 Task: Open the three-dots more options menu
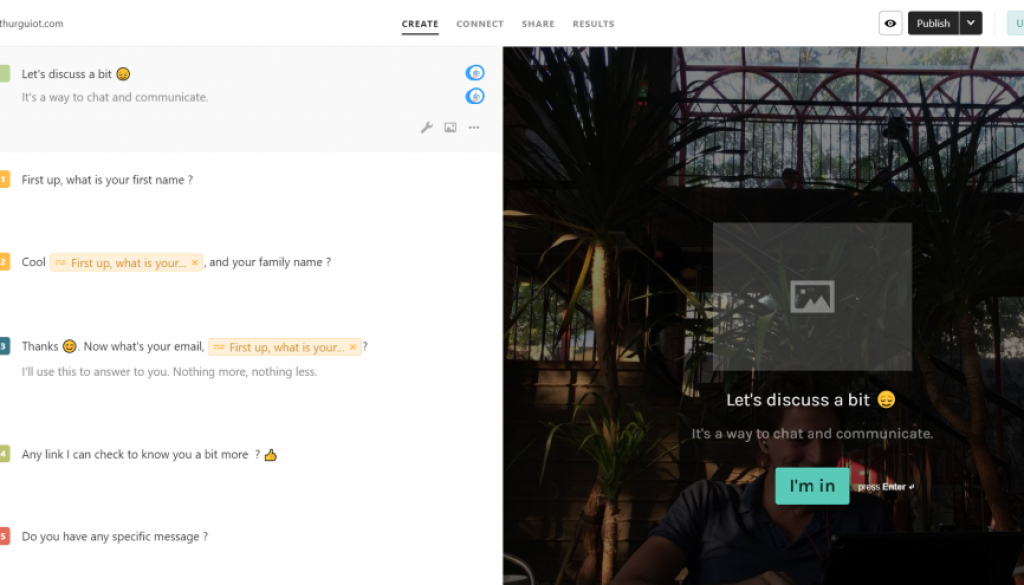474,127
